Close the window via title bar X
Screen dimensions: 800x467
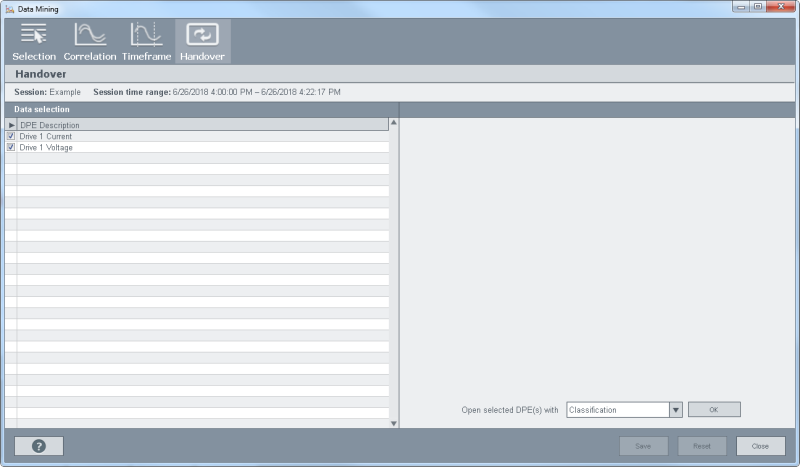pyautogui.click(x=781, y=7)
